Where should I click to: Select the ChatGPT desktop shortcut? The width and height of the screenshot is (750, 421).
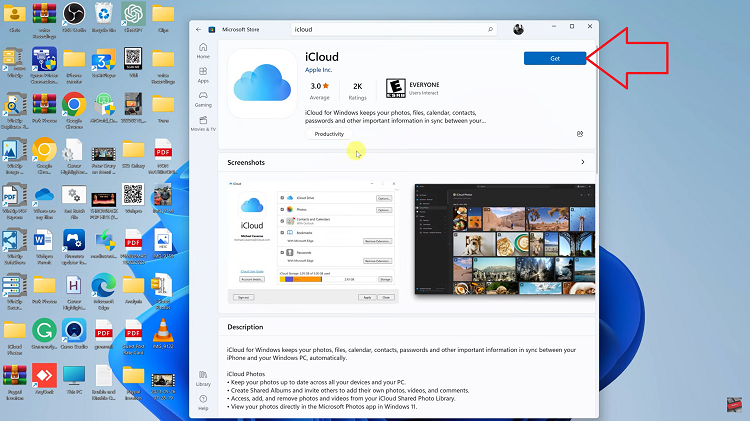(133, 18)
